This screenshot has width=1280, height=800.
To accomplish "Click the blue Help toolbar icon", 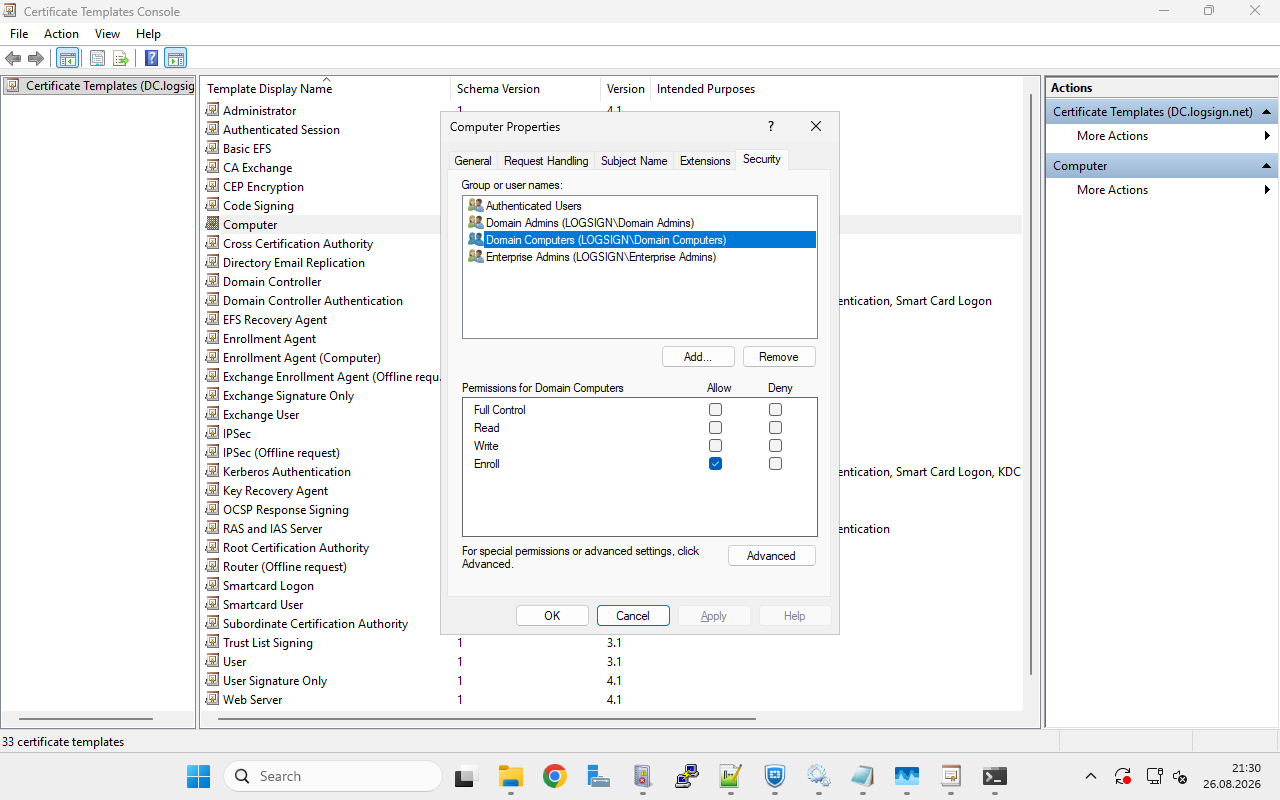I will pos(151,58).
